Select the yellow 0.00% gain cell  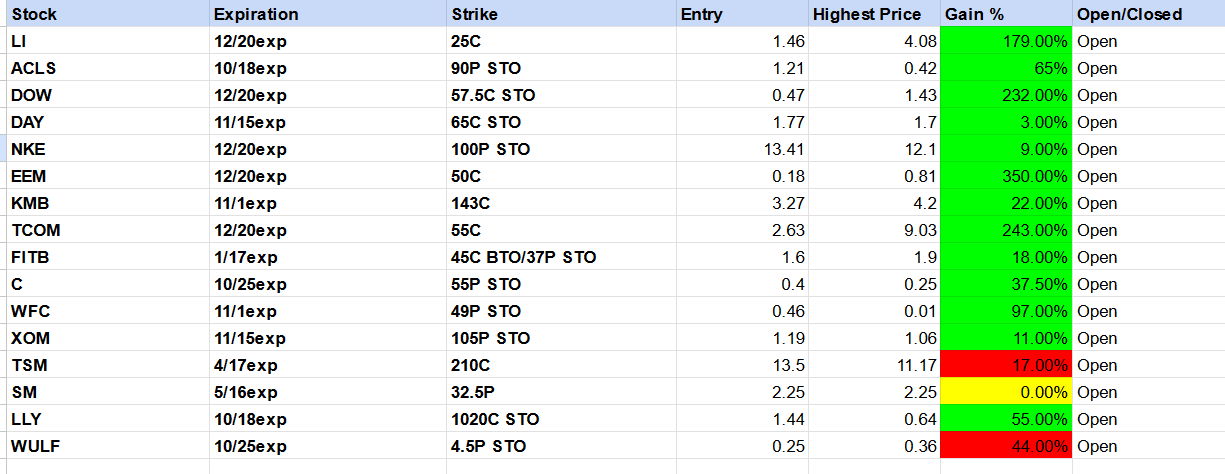[x=1006, y=392]
